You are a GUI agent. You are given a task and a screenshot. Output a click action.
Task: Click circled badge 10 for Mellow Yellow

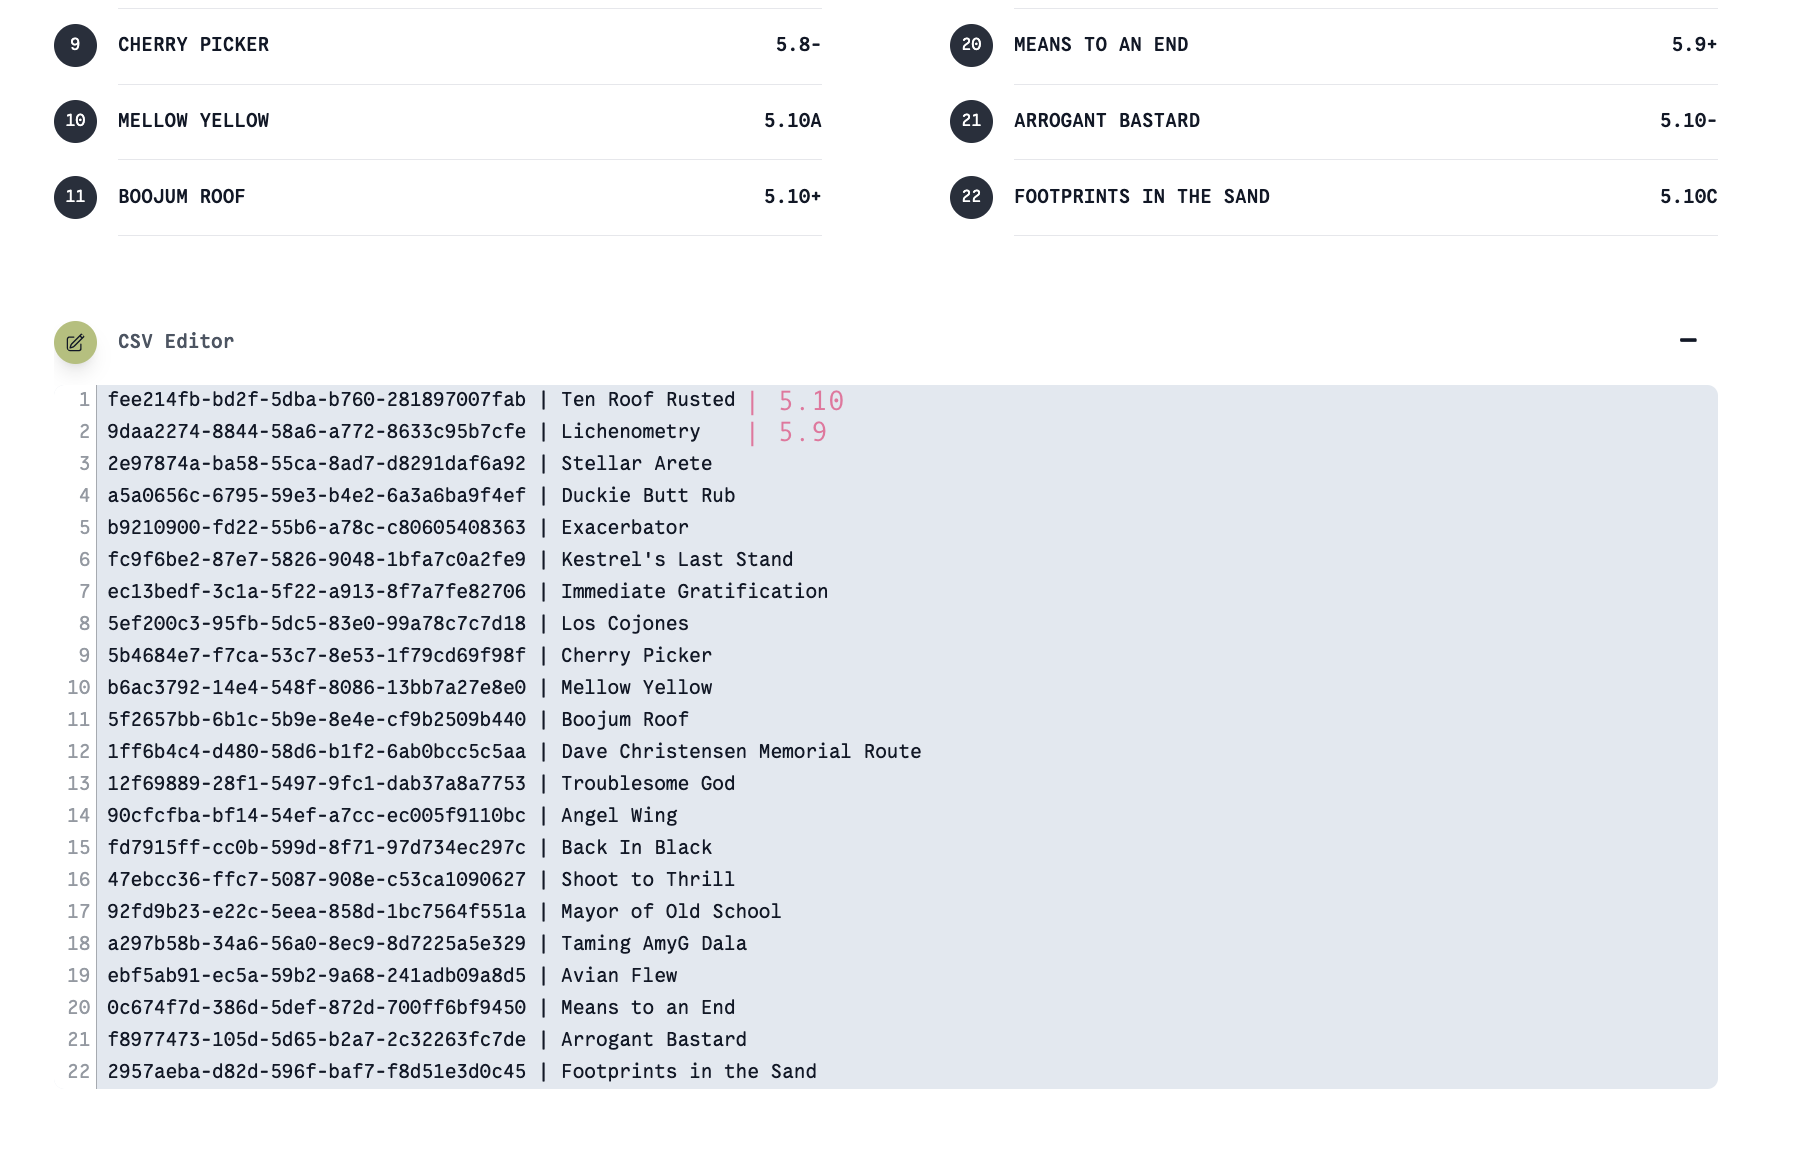tap(75, 121)
